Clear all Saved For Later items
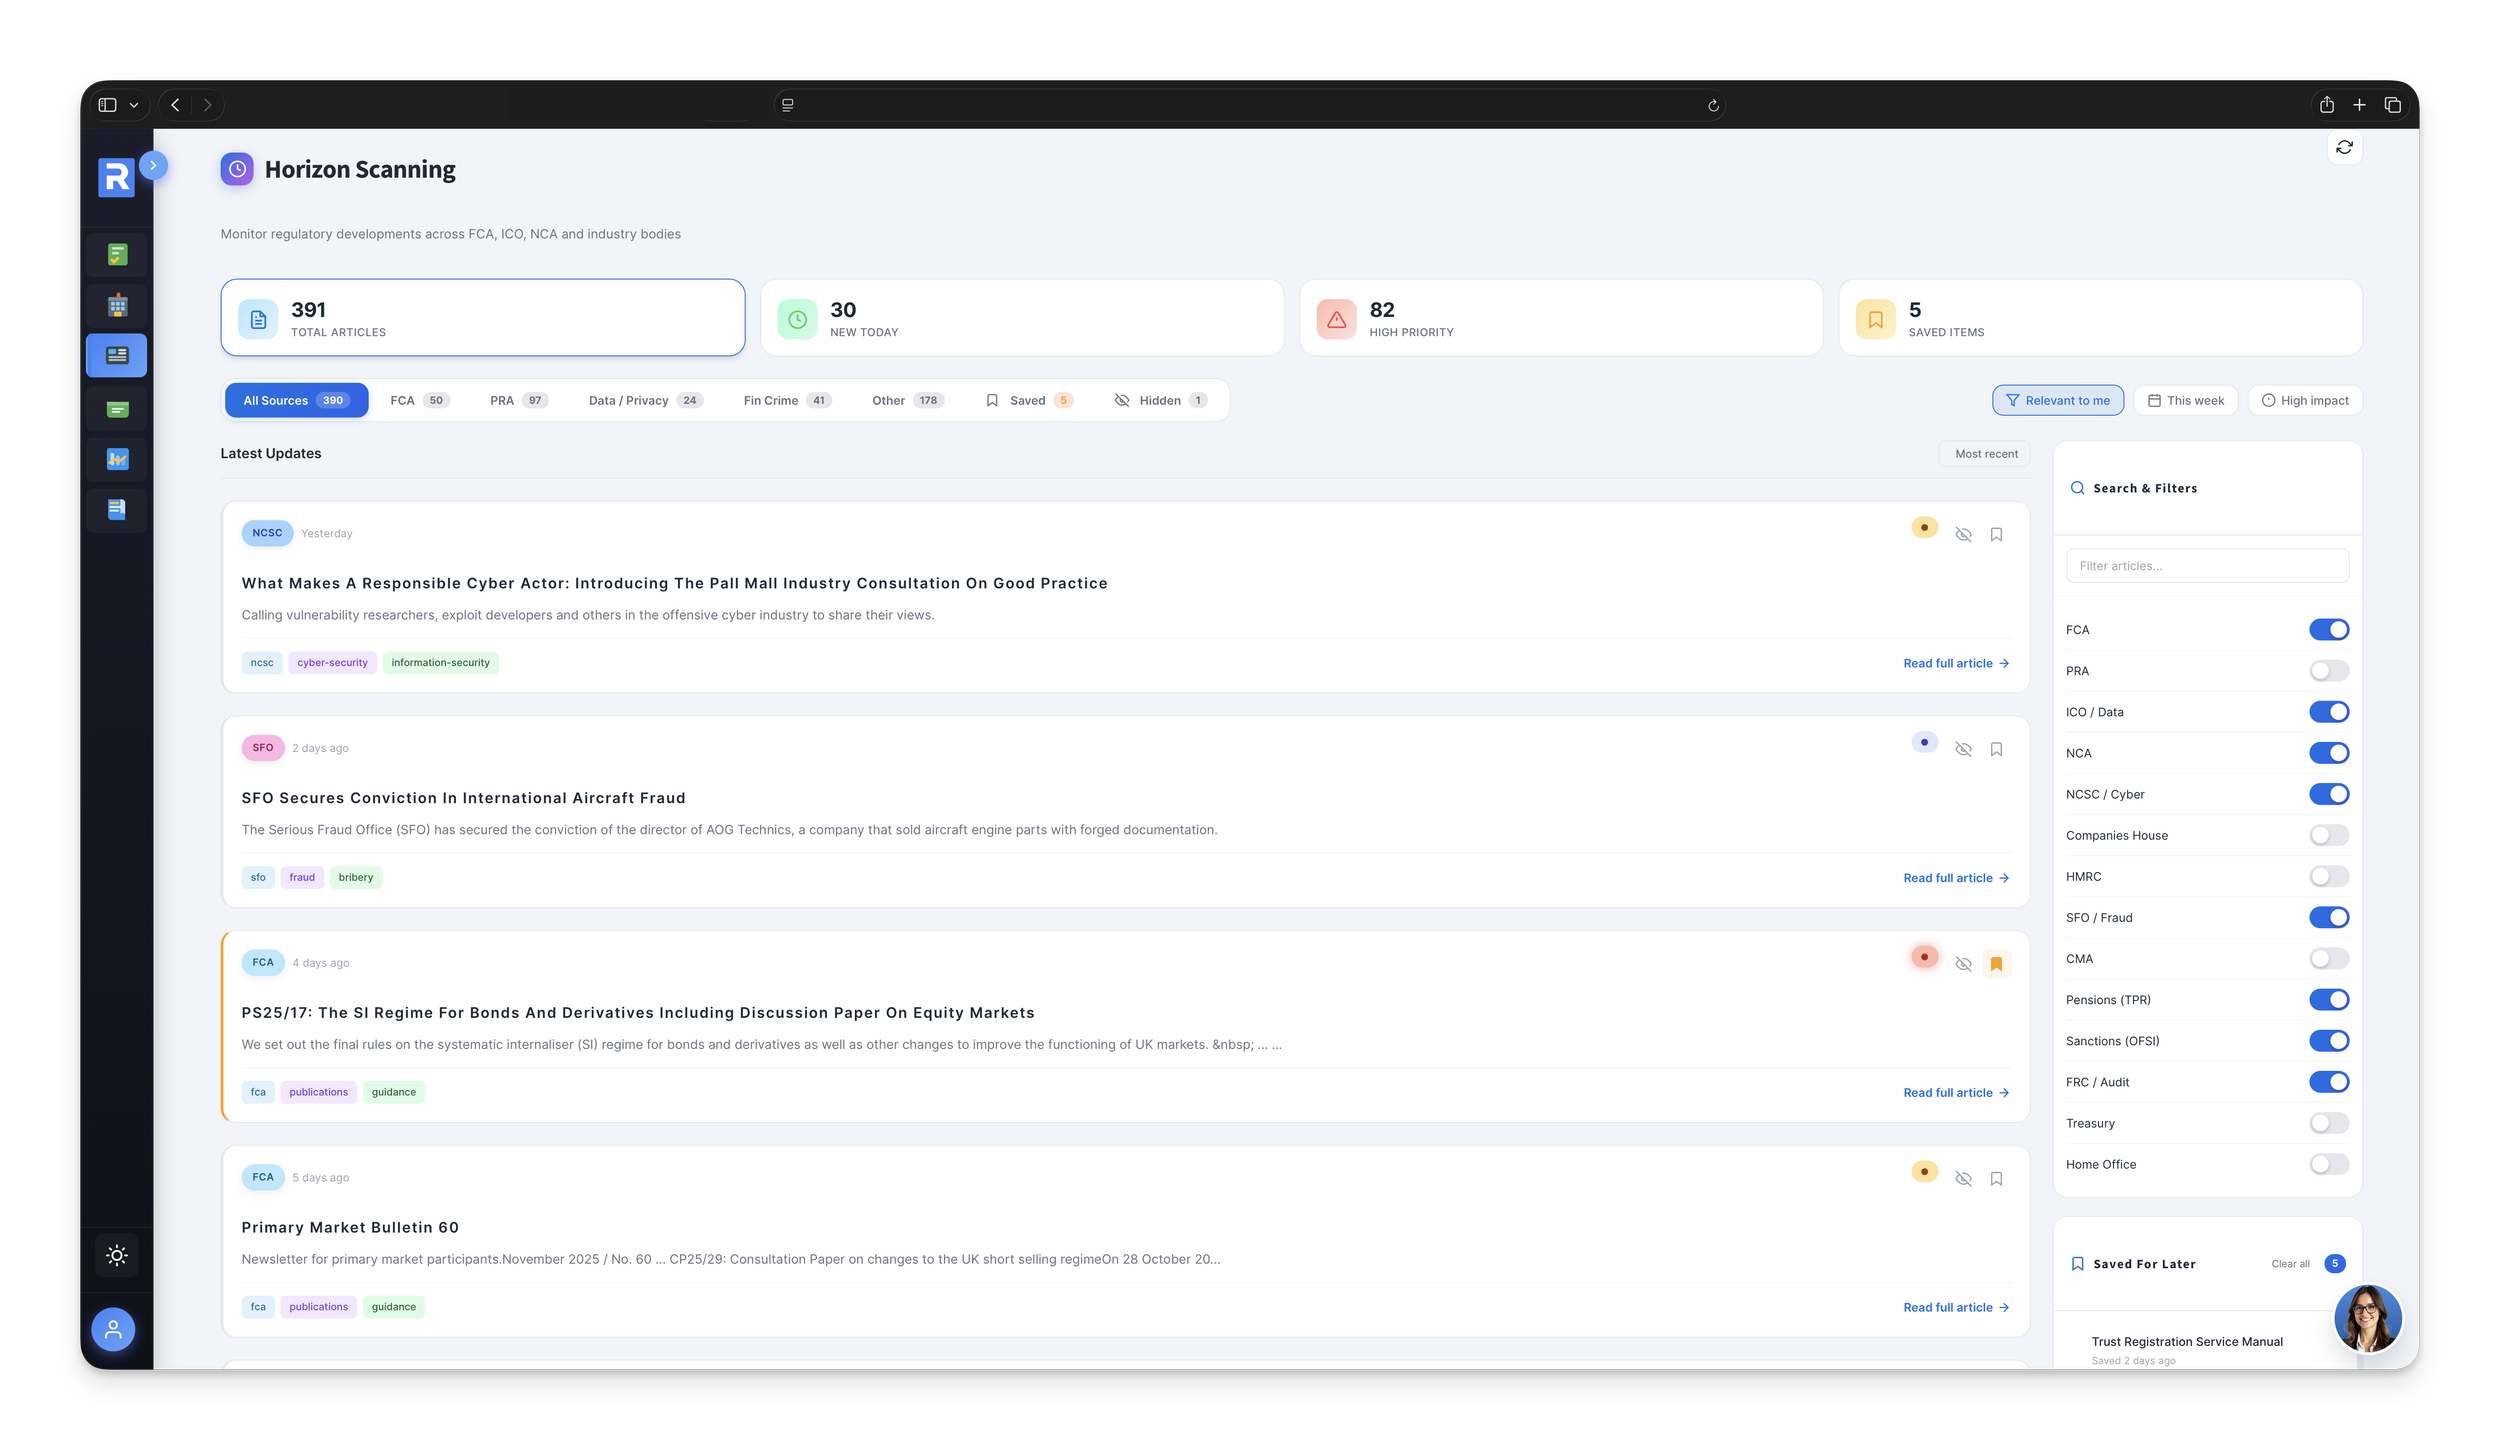The image size is (2500, 1450). pos(2290,1263)
